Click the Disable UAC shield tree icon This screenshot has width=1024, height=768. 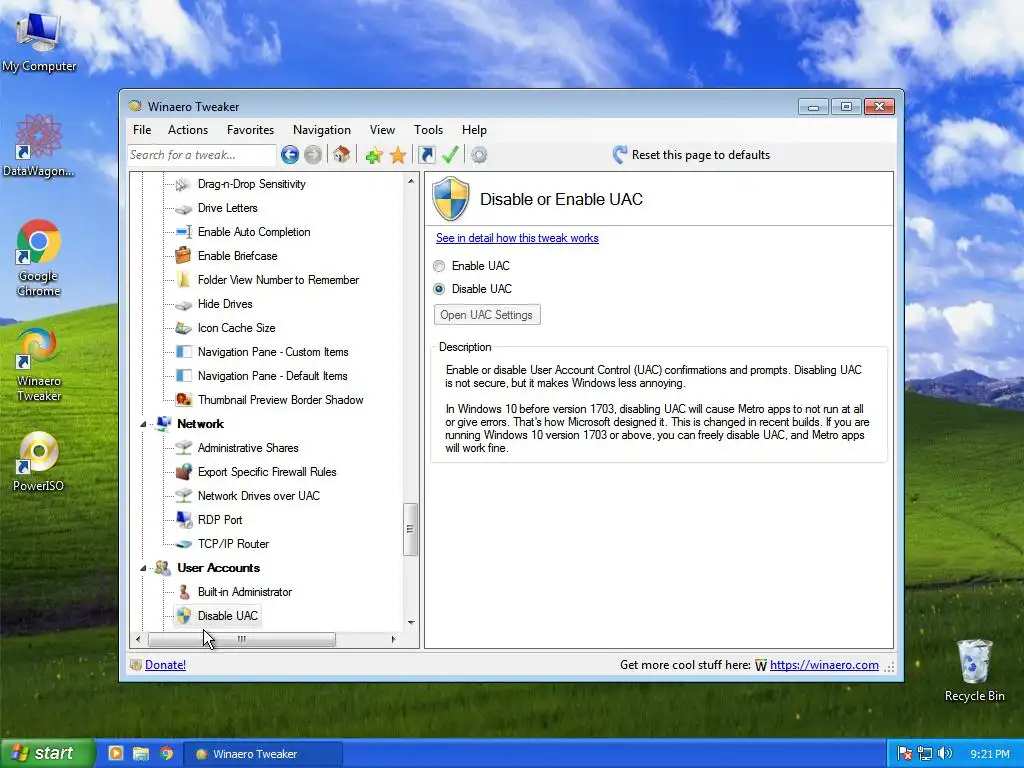tap(184, 616)
